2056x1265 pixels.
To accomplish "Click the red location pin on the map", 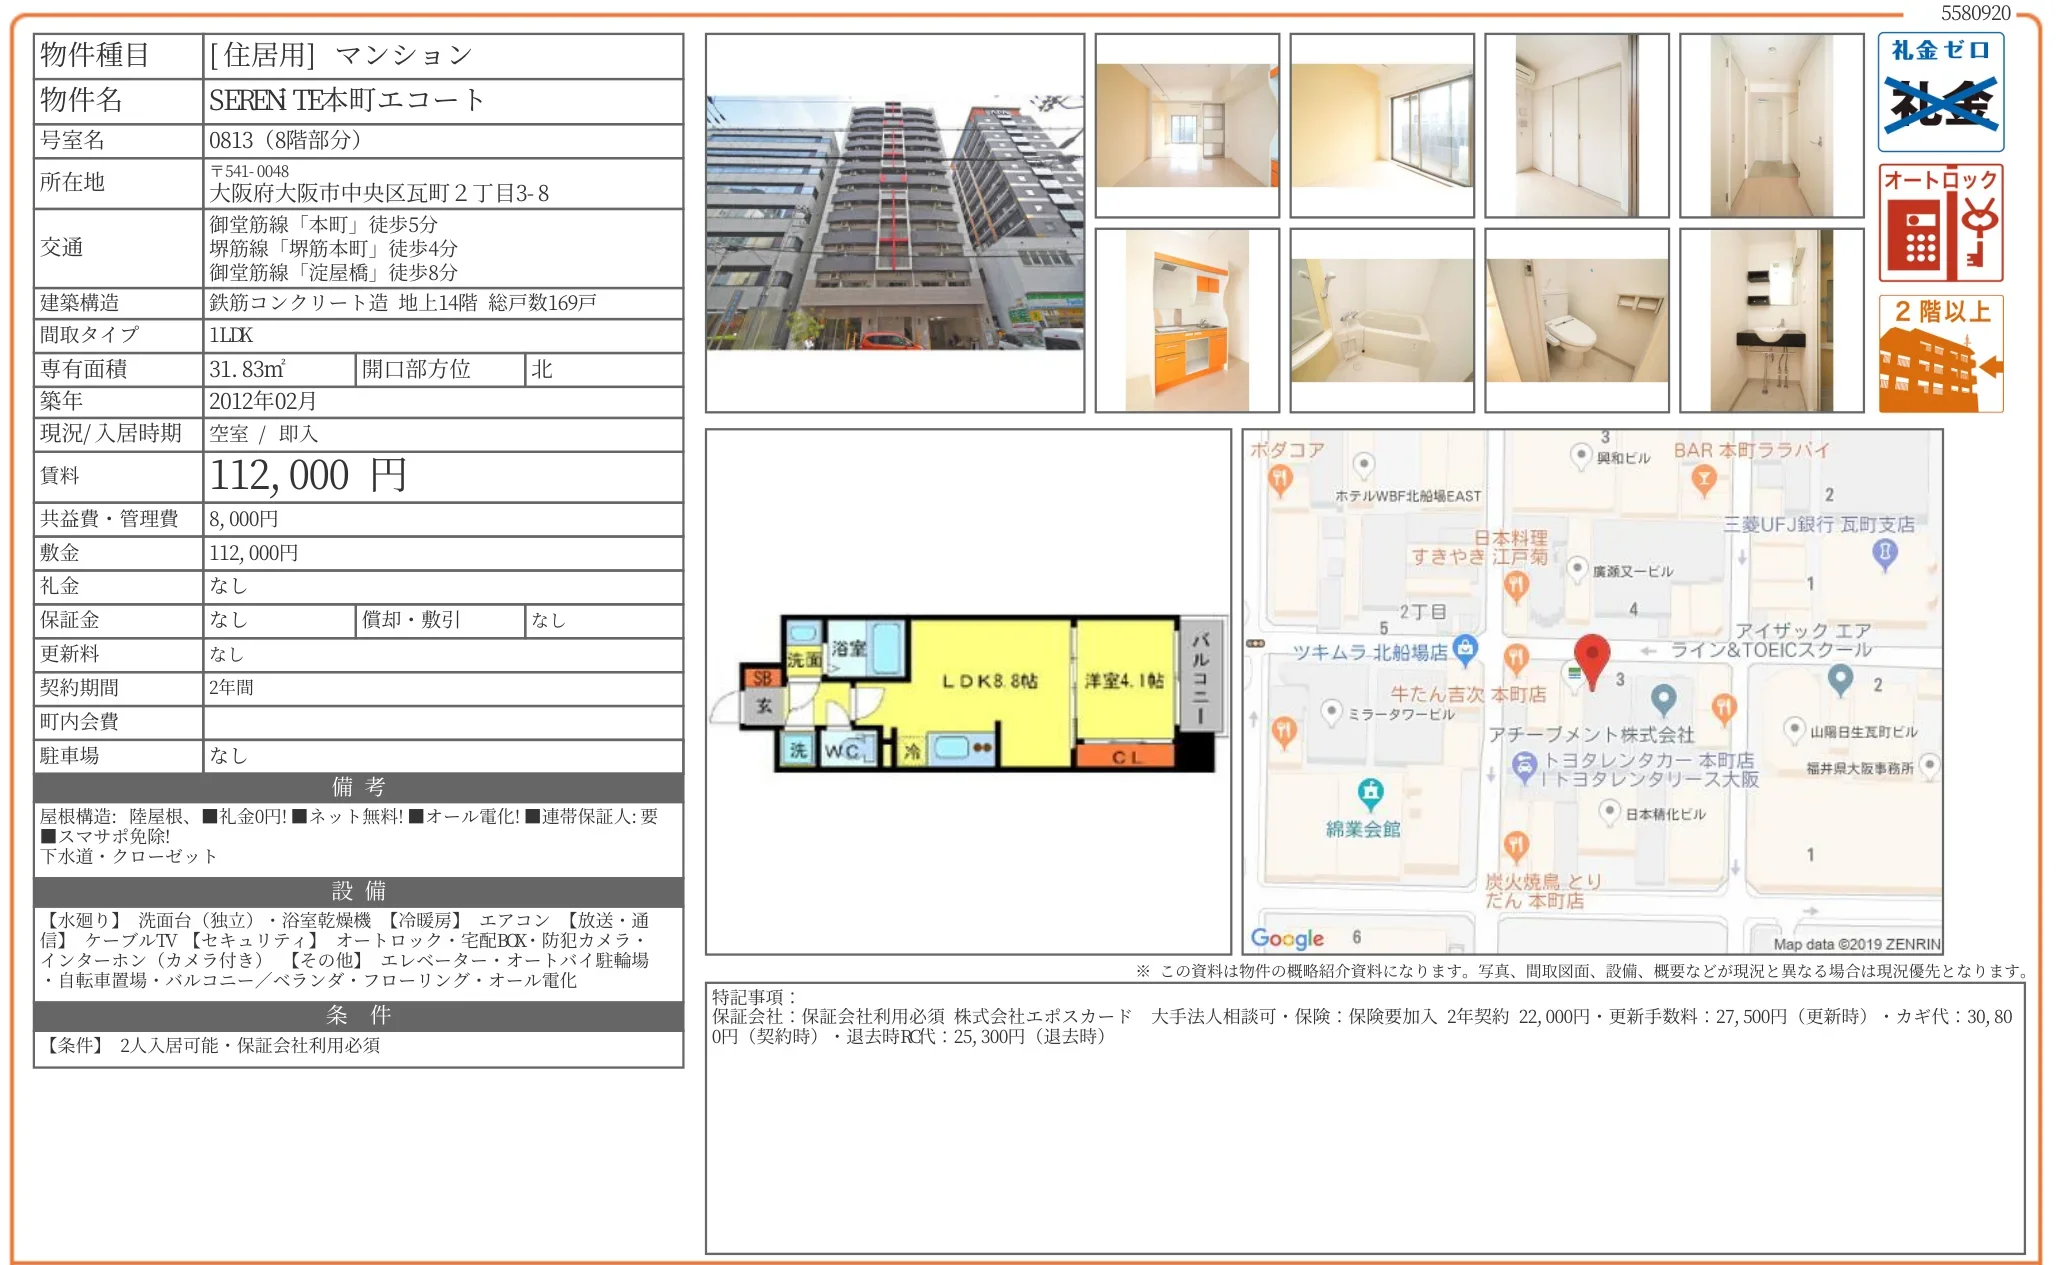I will (x=1591, y=655).
